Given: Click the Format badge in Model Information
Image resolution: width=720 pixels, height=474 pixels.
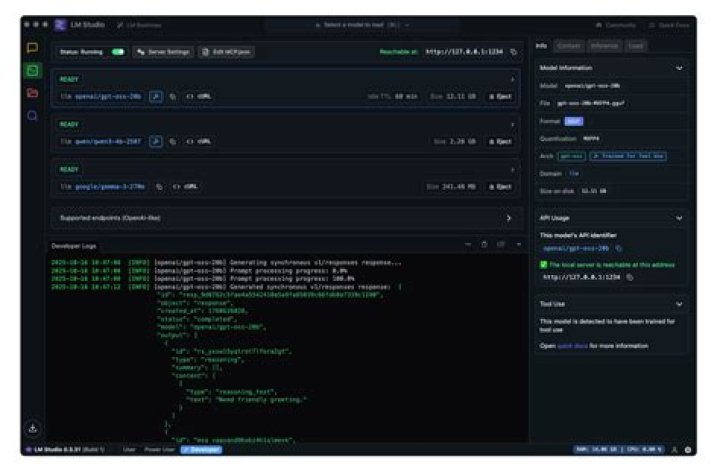Looking at the screenshot, I should [574, 121].
